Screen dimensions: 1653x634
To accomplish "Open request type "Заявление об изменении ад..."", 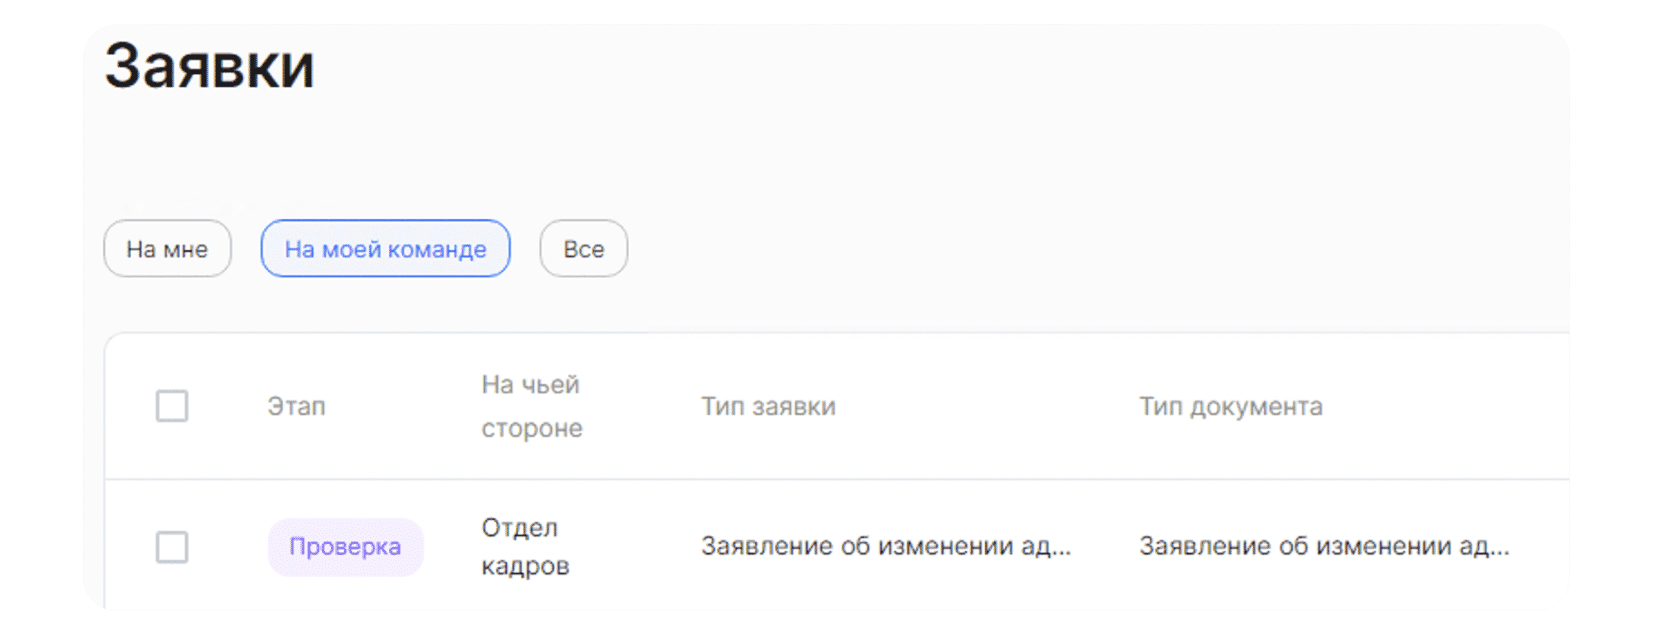I will tap(885, 546).
